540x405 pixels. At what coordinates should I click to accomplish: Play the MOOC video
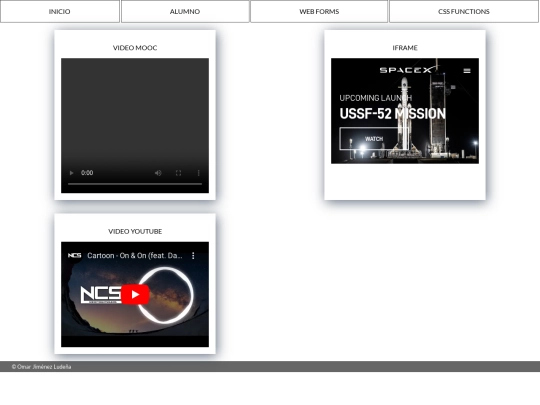pos(72,173)
